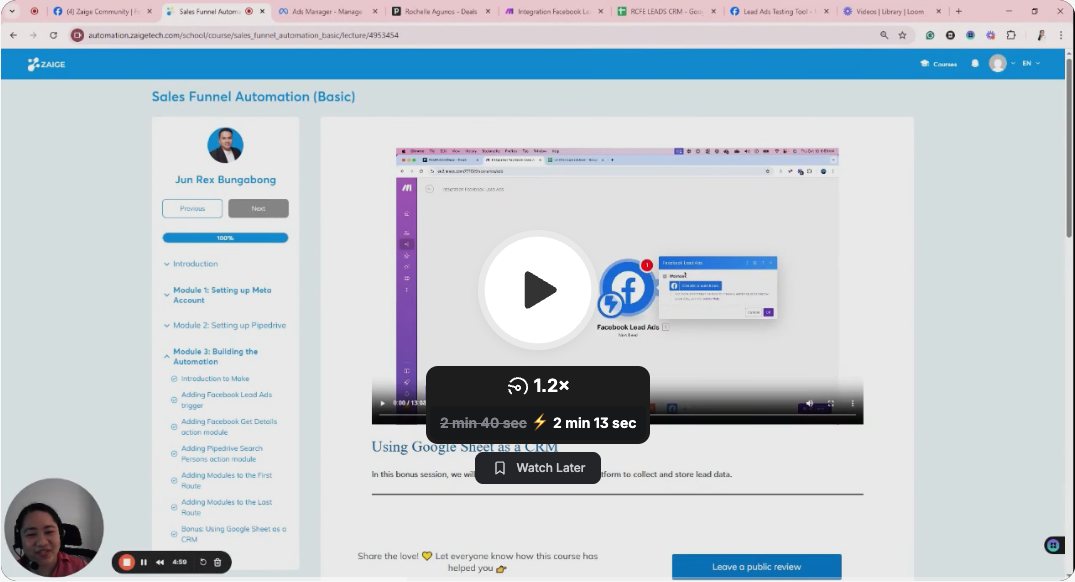The image size is (1075, 582).
Task: Delete the recording with the trash icon
Action: (x=217, y=562)
